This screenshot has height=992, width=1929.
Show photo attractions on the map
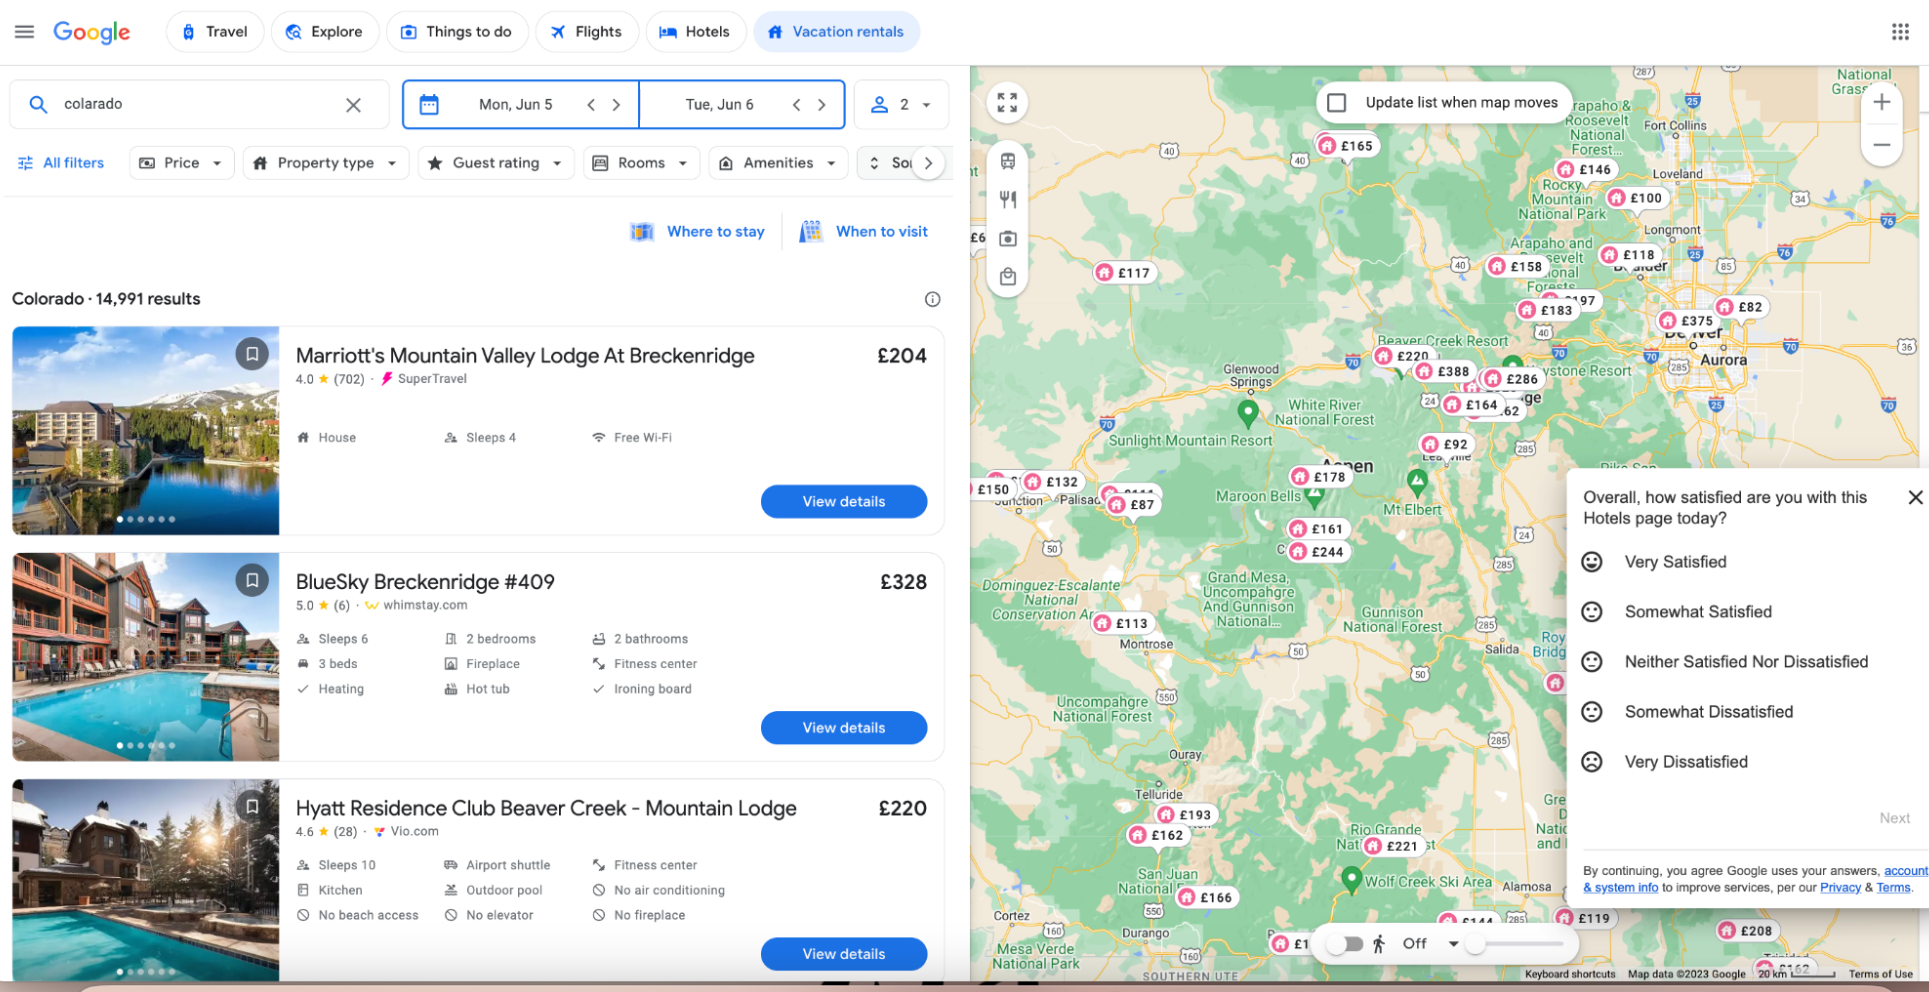(x=1007, y=238)
